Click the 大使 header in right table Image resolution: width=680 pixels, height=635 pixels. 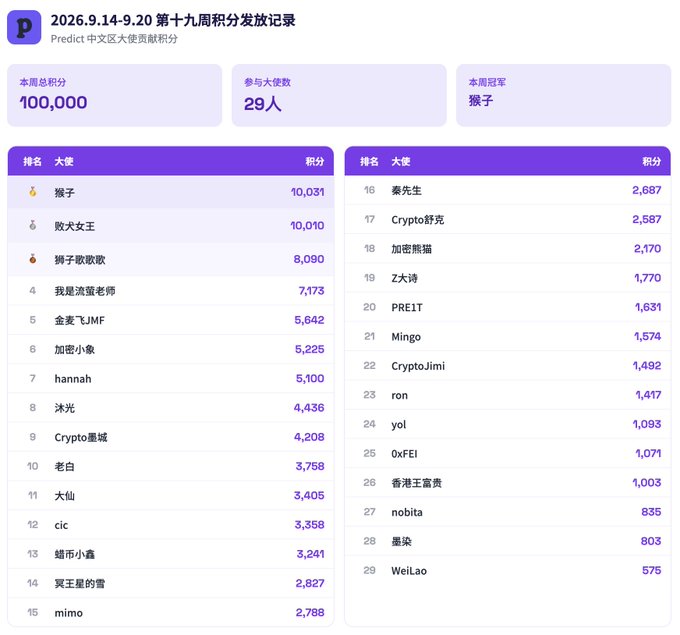click(x=401, y=161)
